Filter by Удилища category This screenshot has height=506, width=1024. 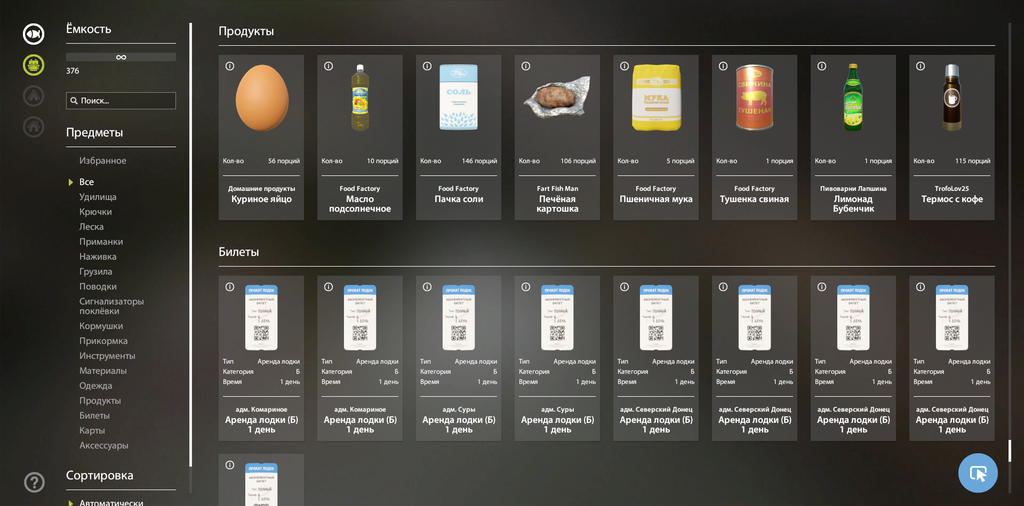pyautogui.click(x=98, y=197)
